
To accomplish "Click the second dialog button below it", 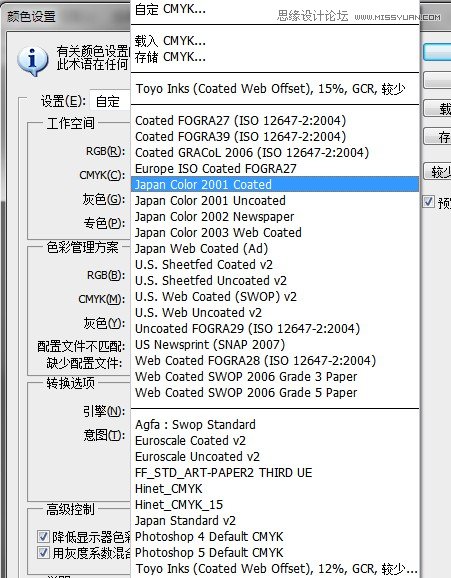I will pyautogui.click(x=437, y=80).
